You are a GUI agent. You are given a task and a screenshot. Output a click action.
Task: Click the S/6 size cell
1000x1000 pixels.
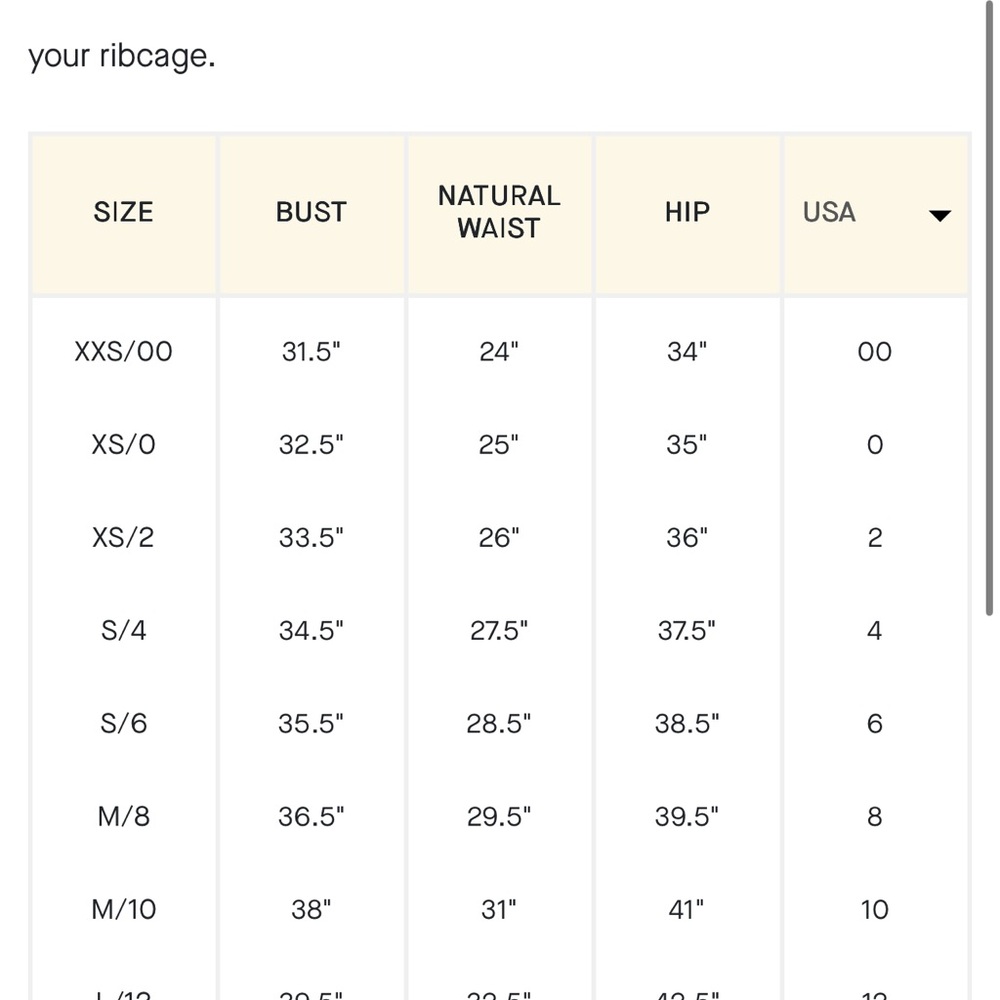(124, 724)
